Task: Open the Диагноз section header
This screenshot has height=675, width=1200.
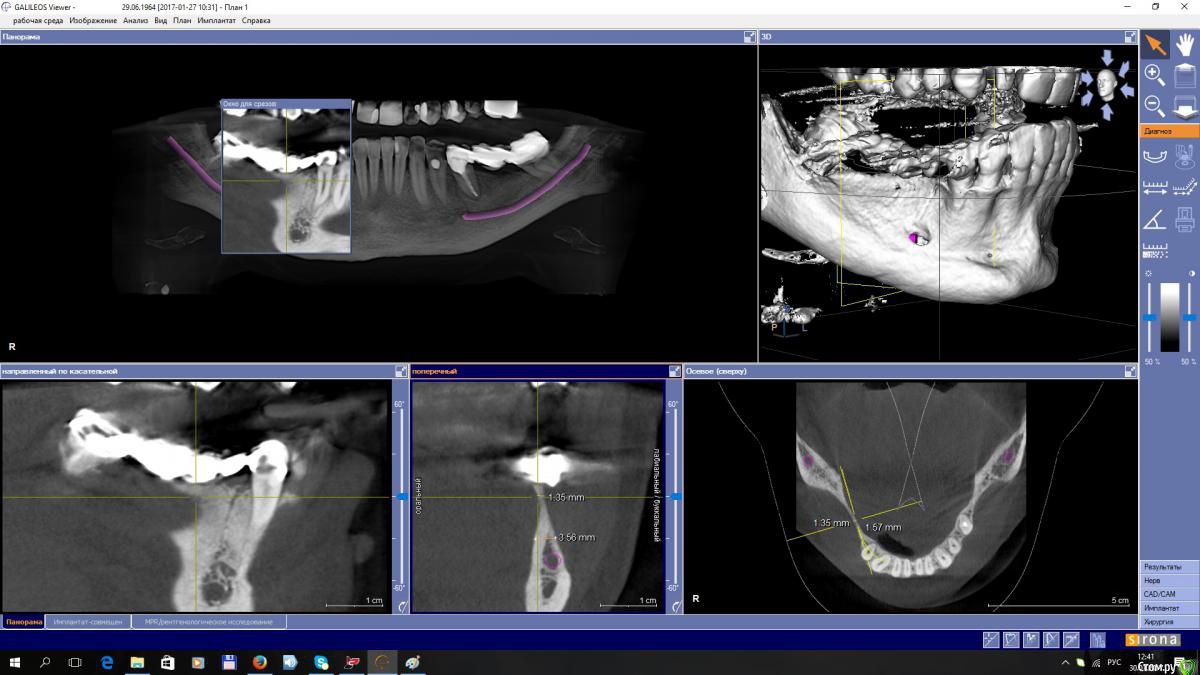Action: (x=1169, y=131)
